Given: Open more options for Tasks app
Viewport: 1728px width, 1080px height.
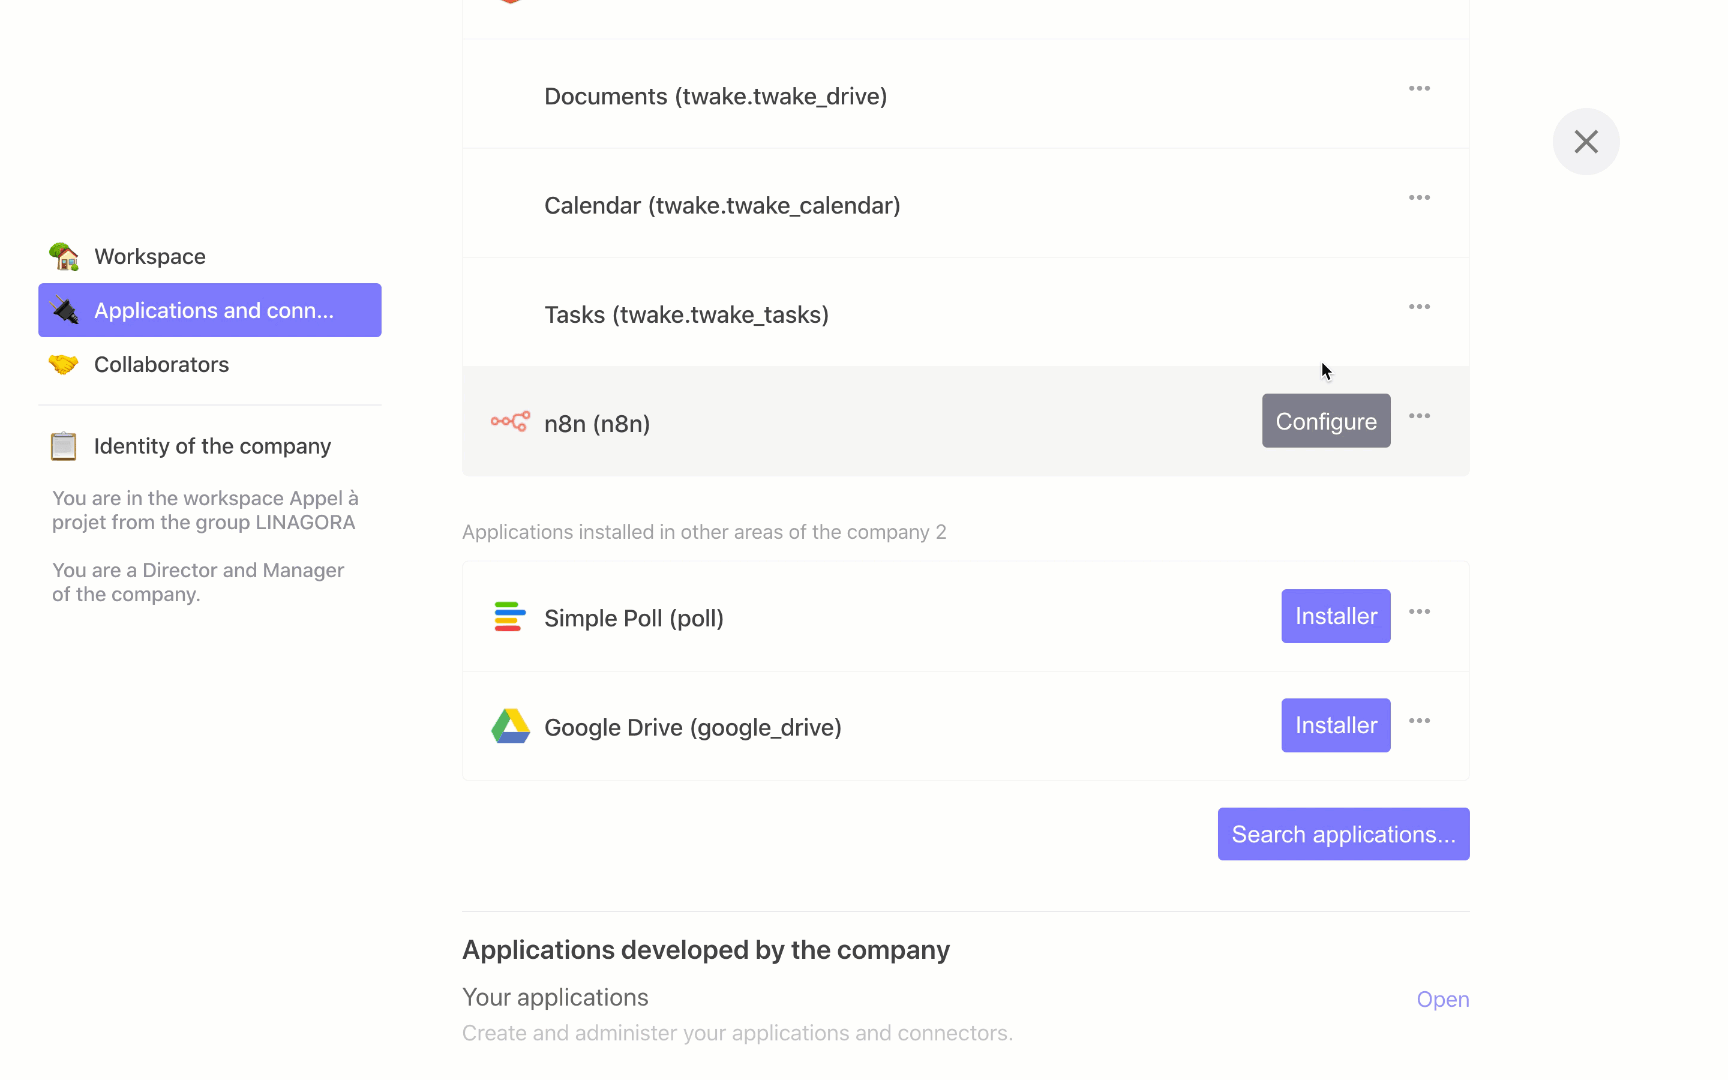Looking at the screenshot, I should click(x=1420, y=307).
